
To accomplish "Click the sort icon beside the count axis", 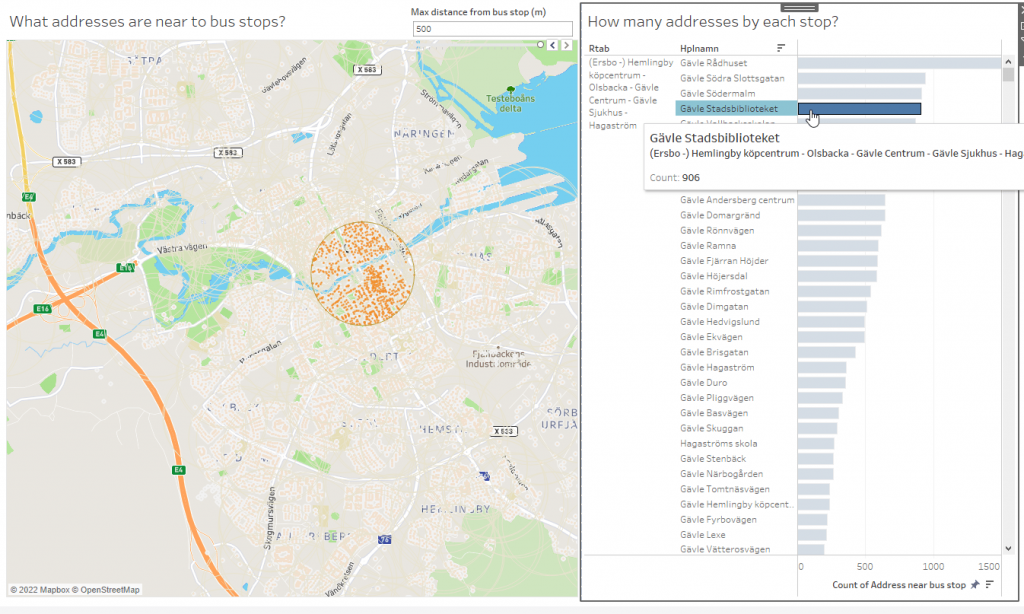I will [x=989, y=585].
